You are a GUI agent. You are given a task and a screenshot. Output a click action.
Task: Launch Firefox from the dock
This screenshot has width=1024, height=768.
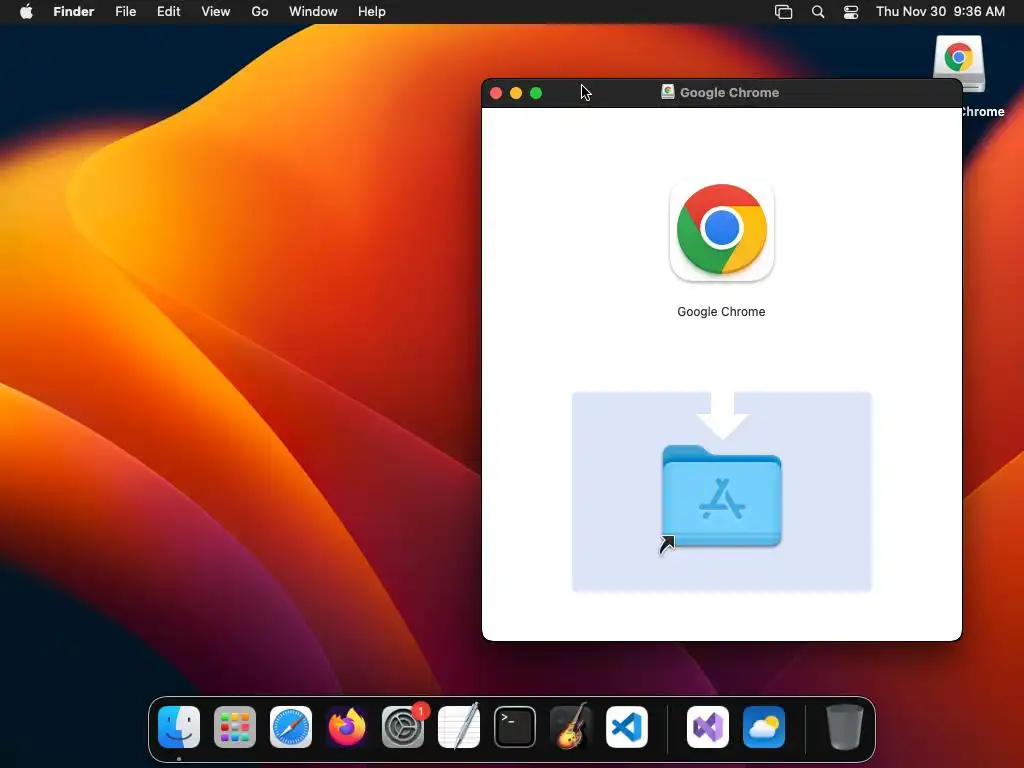[x=347, y=727]
